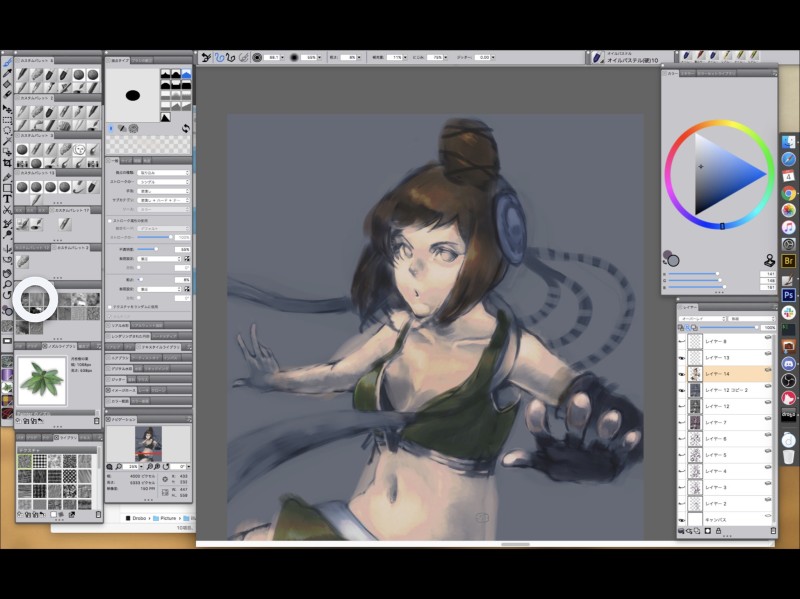
Task: Show レイヤー 6 with its eye toggle
Action: coord(682,439)
